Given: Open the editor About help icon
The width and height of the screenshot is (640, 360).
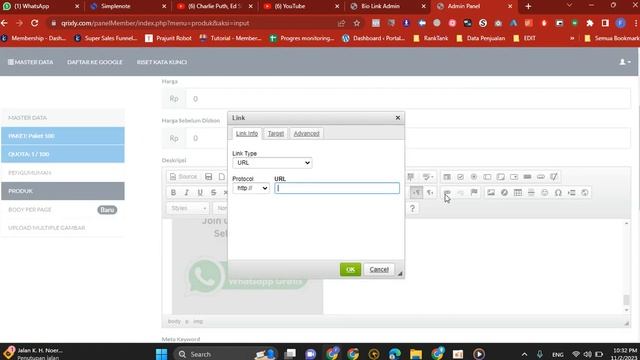Looking at the screenshot, I should [x=412, y=209].
